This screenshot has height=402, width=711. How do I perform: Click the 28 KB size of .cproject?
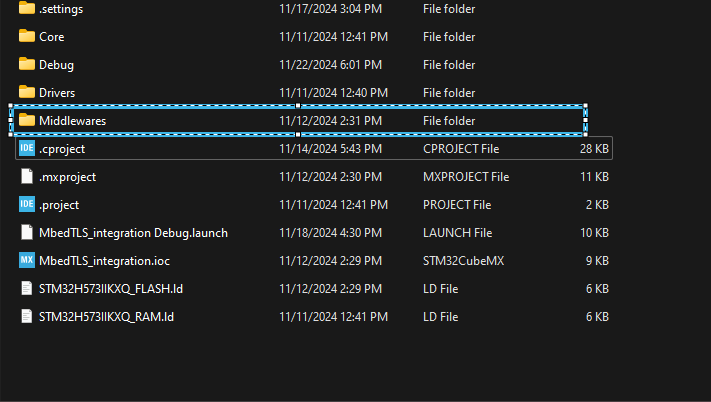pos(593,149)
